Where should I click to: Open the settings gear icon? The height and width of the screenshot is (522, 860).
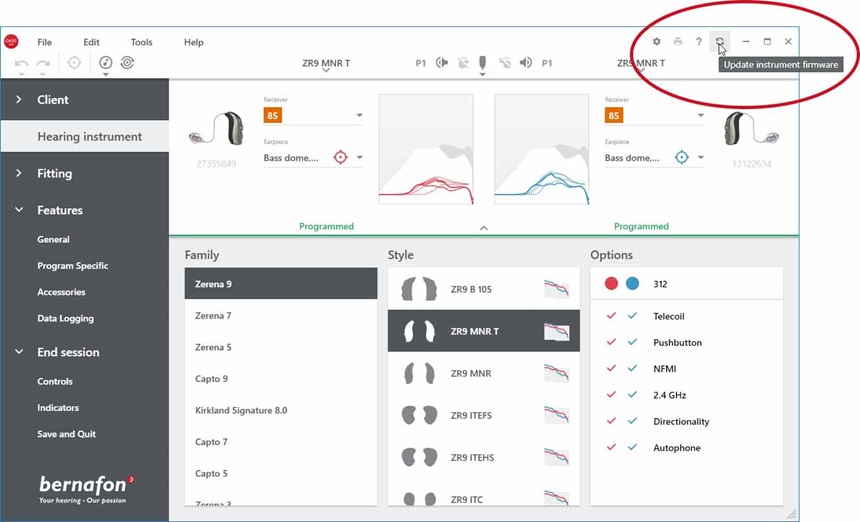[657, 42]
